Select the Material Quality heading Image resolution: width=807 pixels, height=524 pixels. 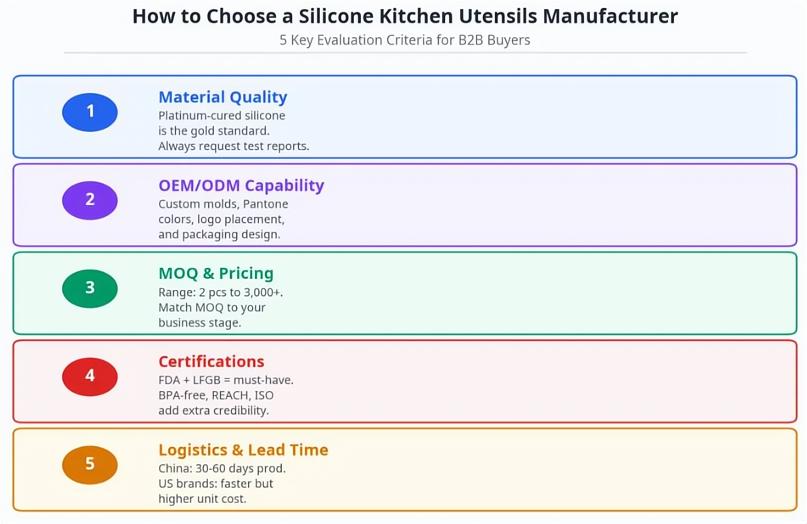[222, 97]
